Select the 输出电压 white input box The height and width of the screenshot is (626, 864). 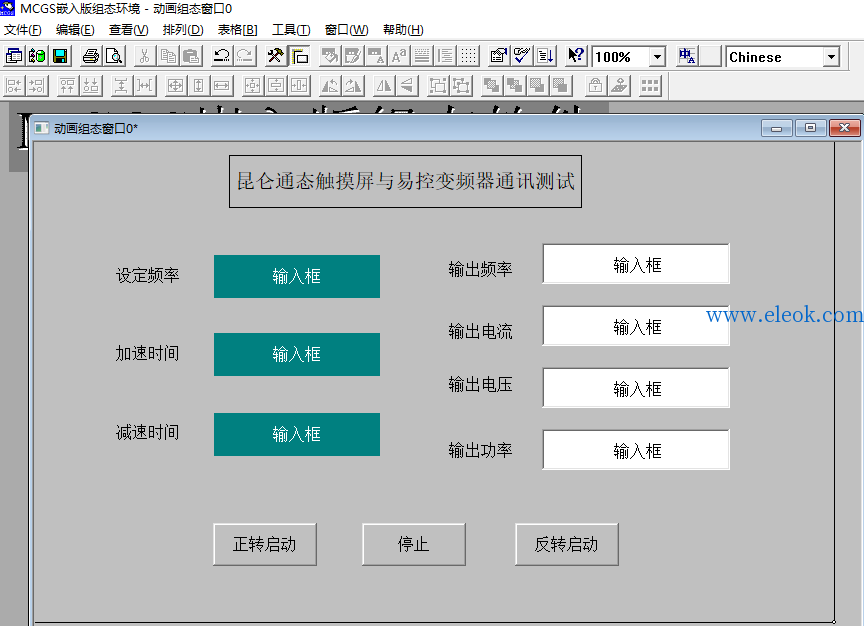click(x=636, y=388)
